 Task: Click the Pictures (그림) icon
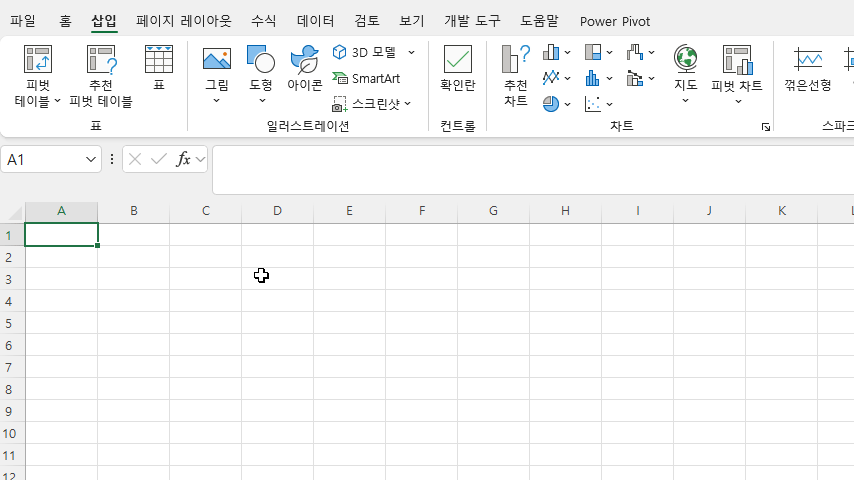(x=217, y=59)
